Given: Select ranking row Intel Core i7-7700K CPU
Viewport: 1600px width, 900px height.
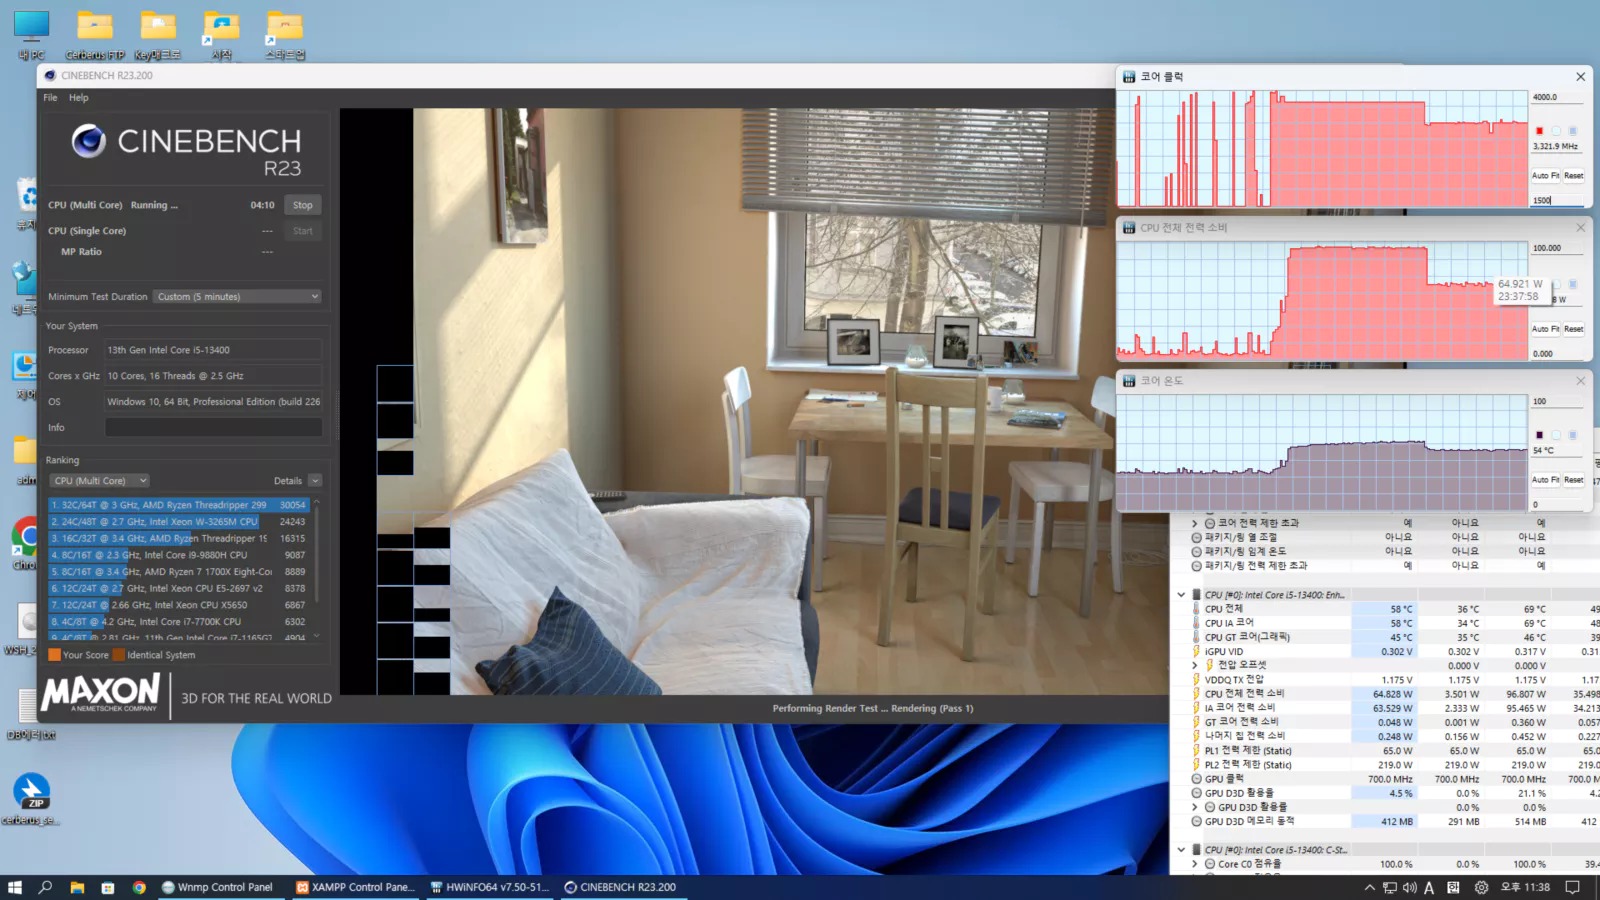Looking at the screenshot, I should click(x=178, y=622).
